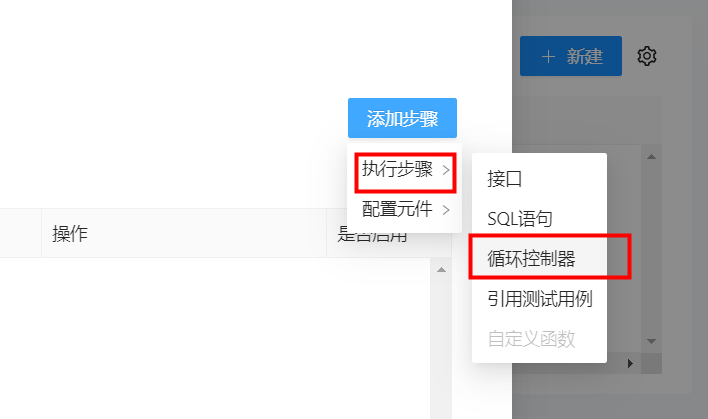
Task: Click the right arrow of the horizontal scrollbar
Action: [x=630, y=363]
